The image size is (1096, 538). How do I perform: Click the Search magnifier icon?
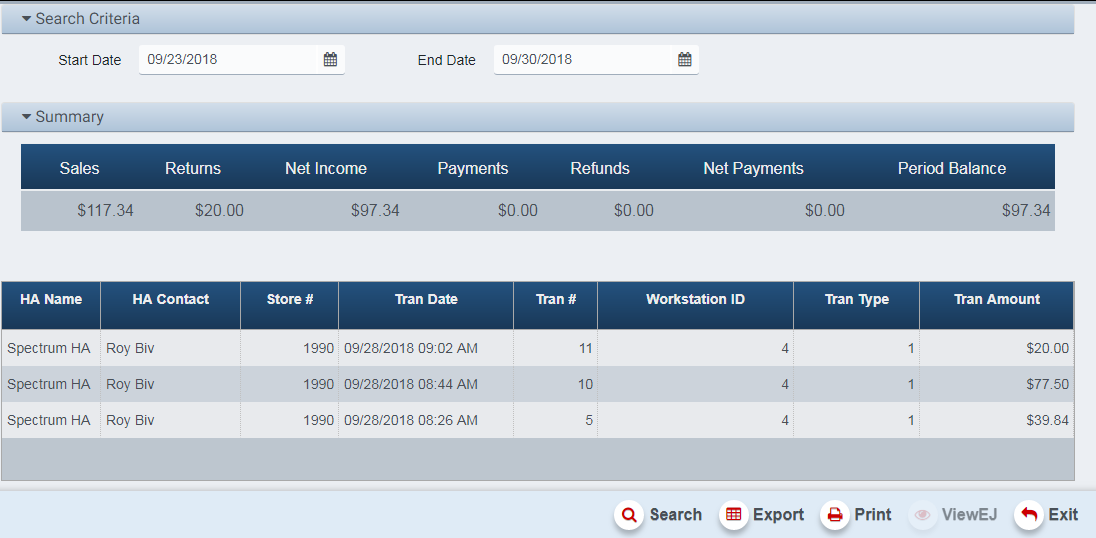point(629,515)
